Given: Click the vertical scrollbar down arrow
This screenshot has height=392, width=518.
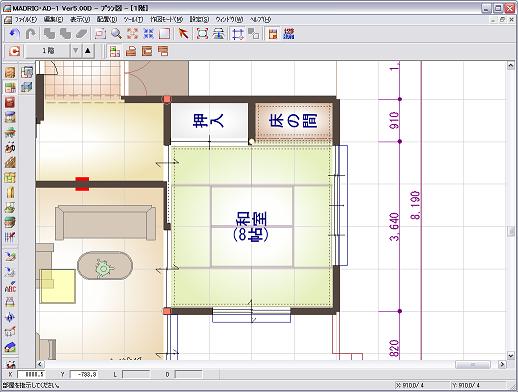Looking at the screenshot, I should tap(511, 356).
